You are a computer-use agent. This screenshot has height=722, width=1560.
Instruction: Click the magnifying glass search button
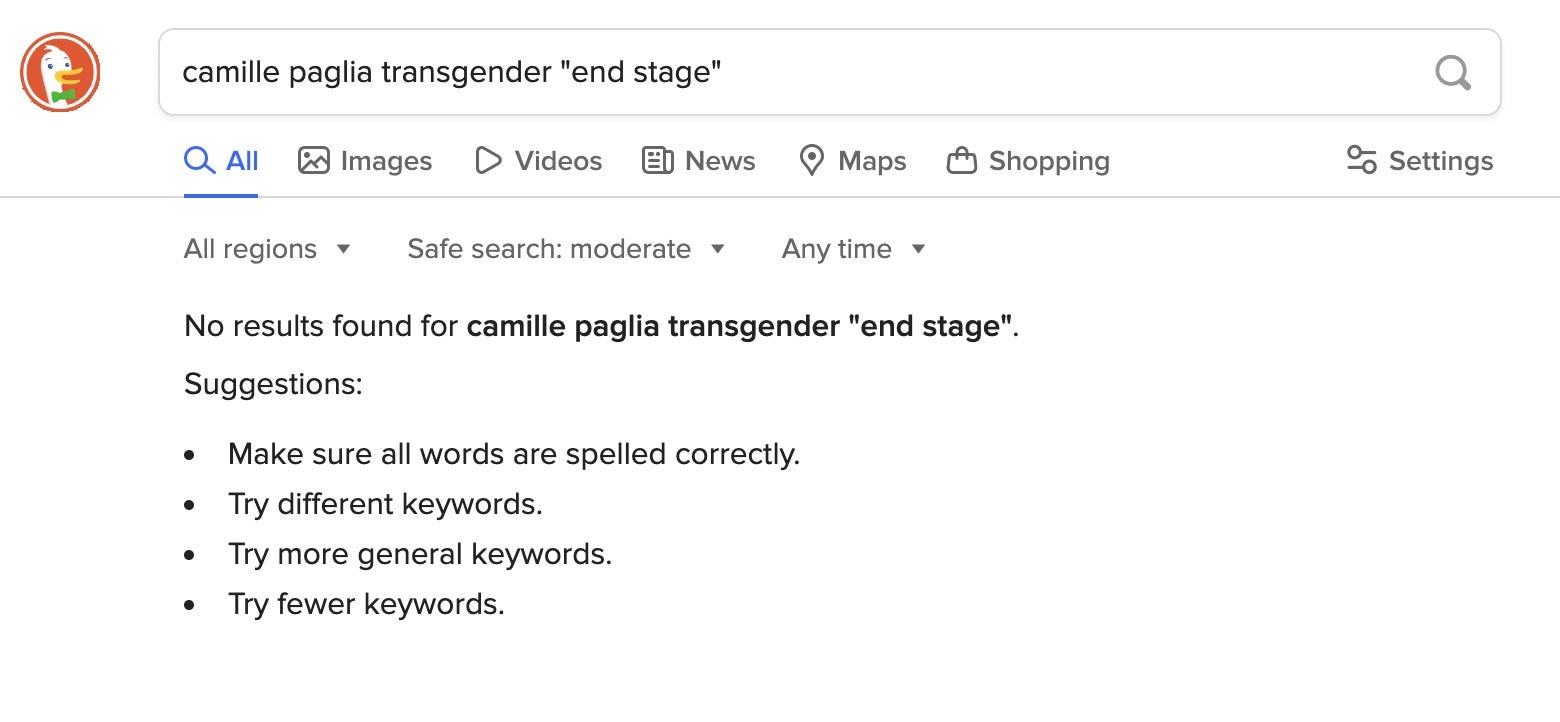pyautogui.click(x=1452, y=72)
